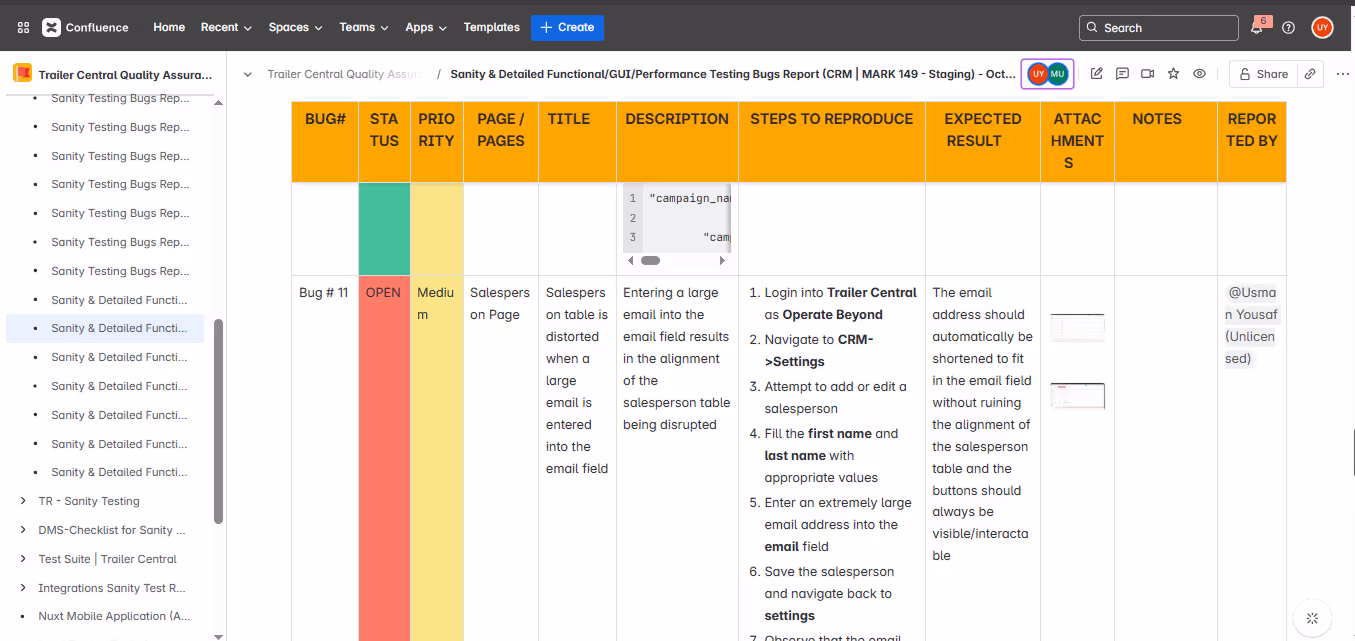The height and width of the screenshot is (641, 1355).
Task: Open the notifications bell
Action: pyautogui.click(x=1257, y=28)
